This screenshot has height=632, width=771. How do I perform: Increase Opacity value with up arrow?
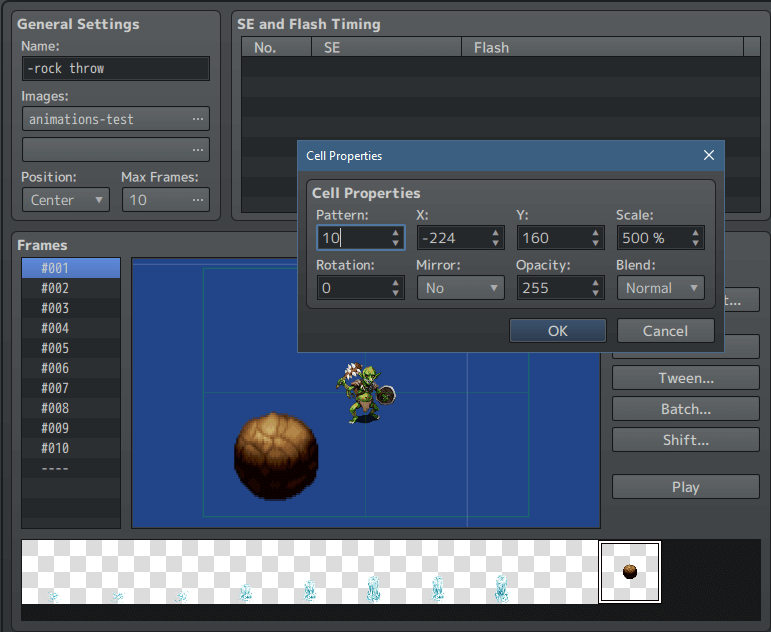595,283
